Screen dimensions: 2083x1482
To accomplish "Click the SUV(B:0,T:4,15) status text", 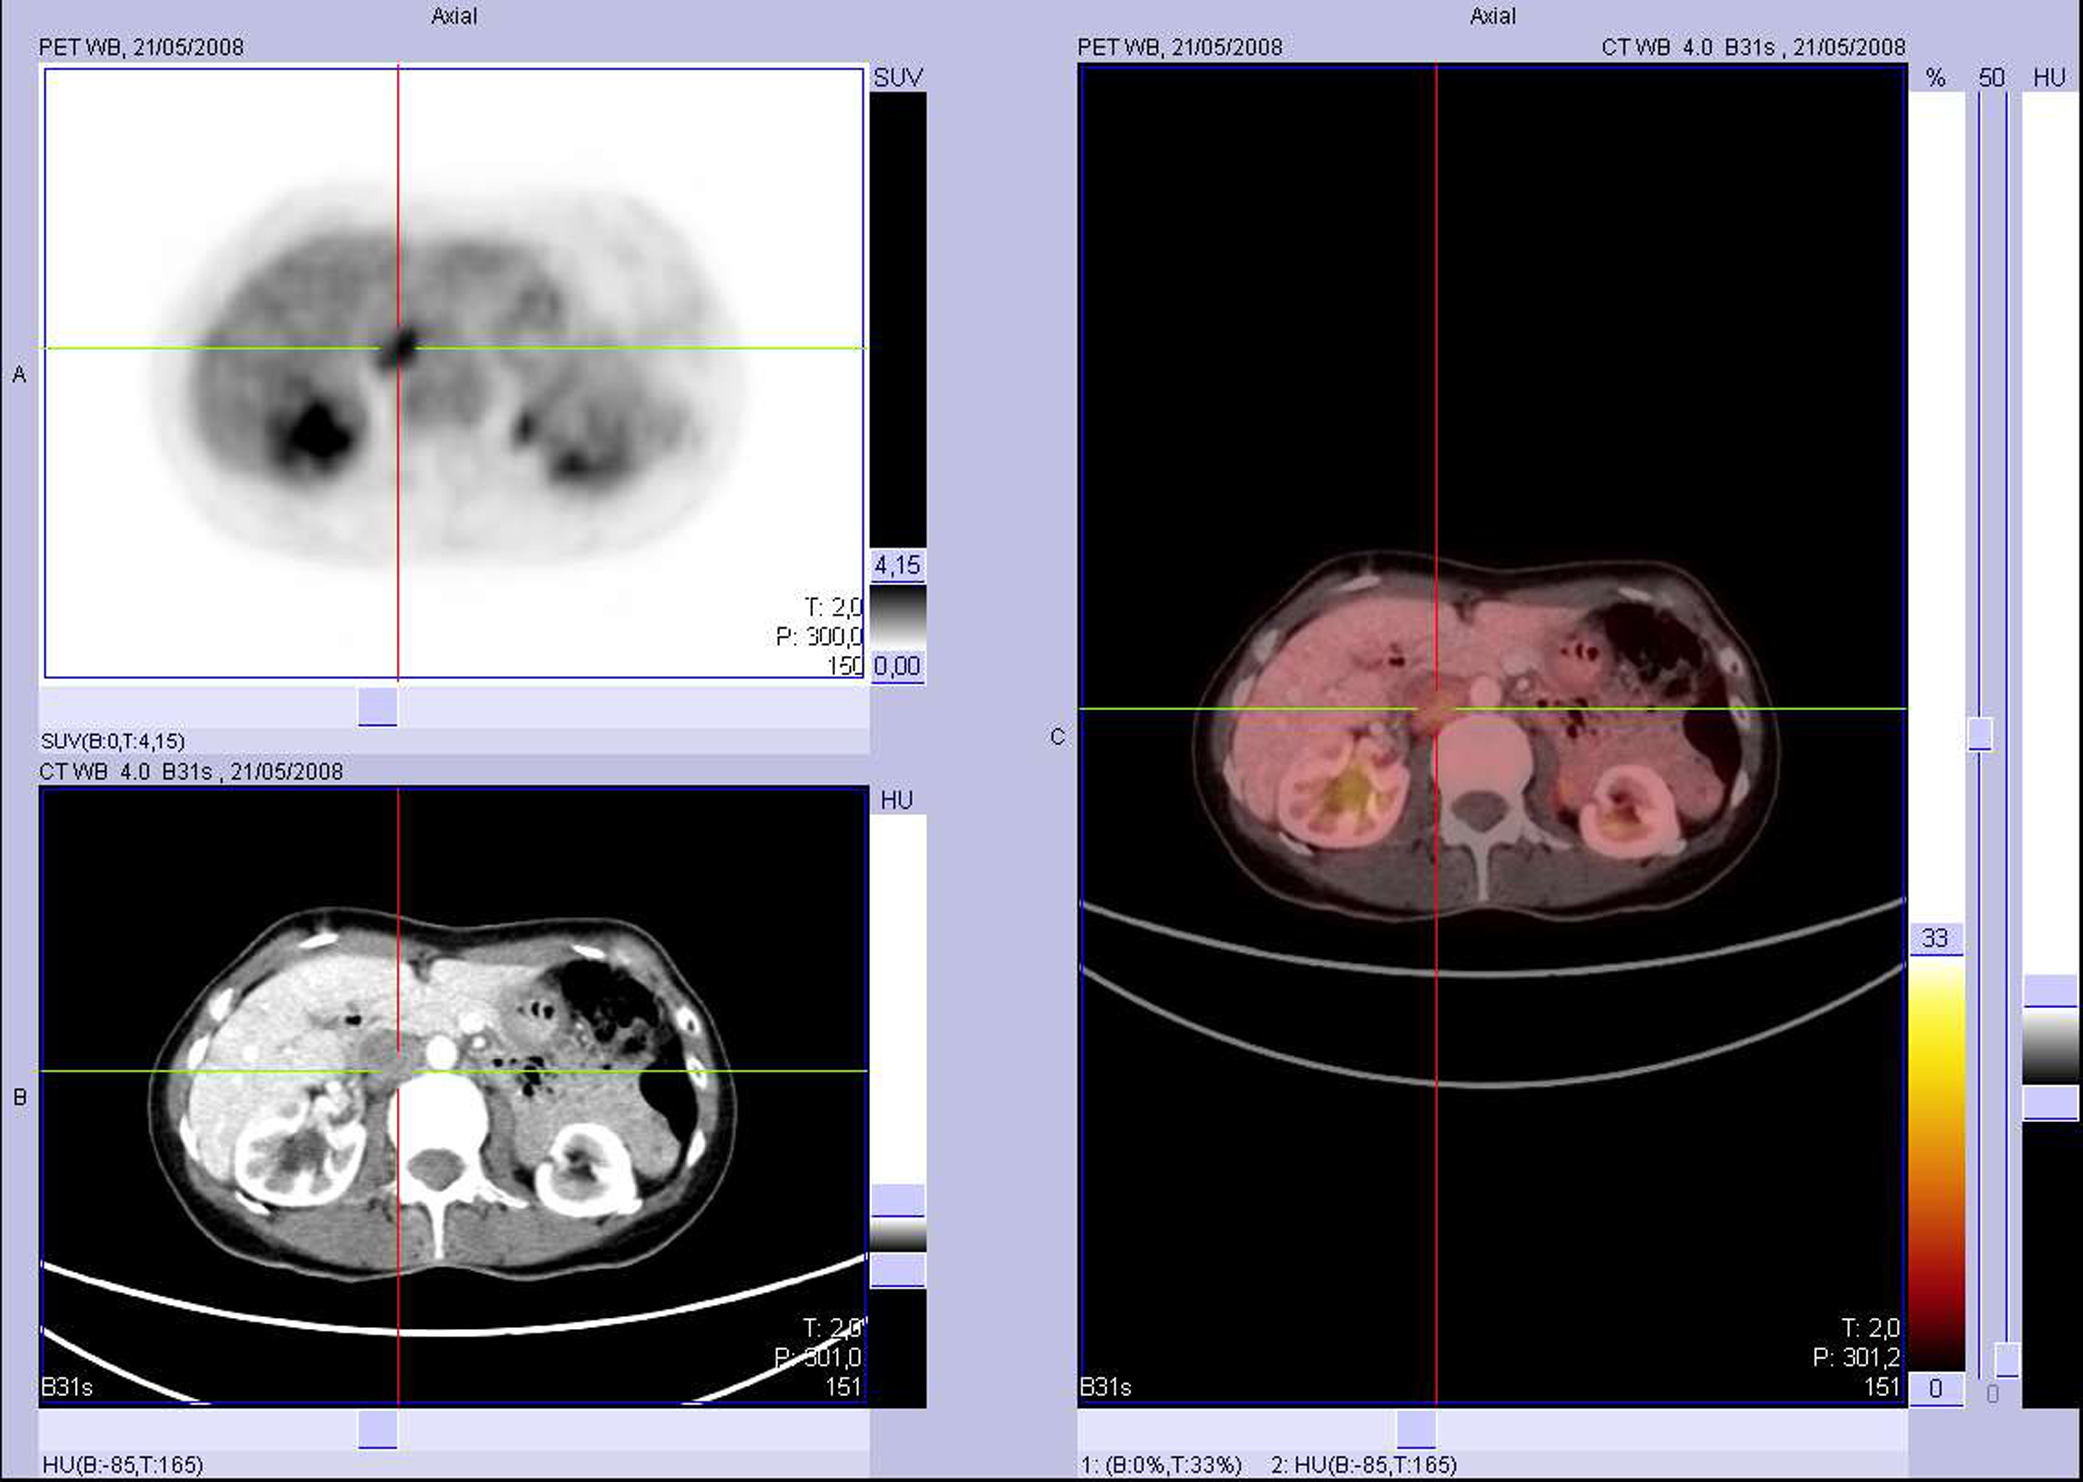I will click(113, 741).
